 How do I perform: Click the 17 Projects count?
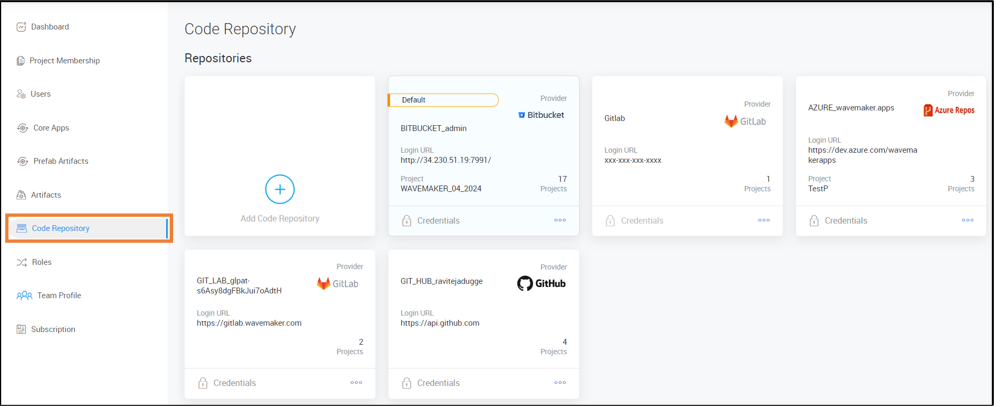click(555, 184)
